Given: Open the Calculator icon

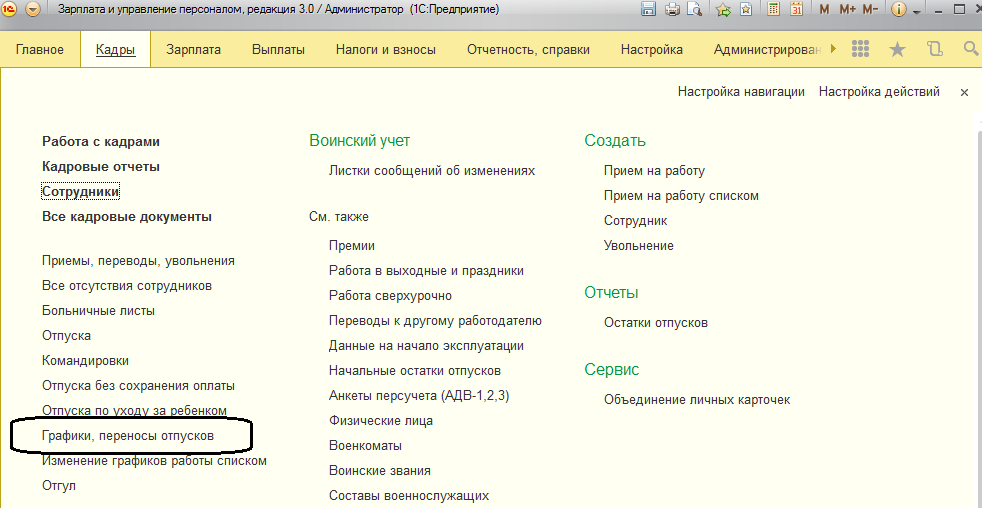Looking at the screenshot, I should pos(775,10).
